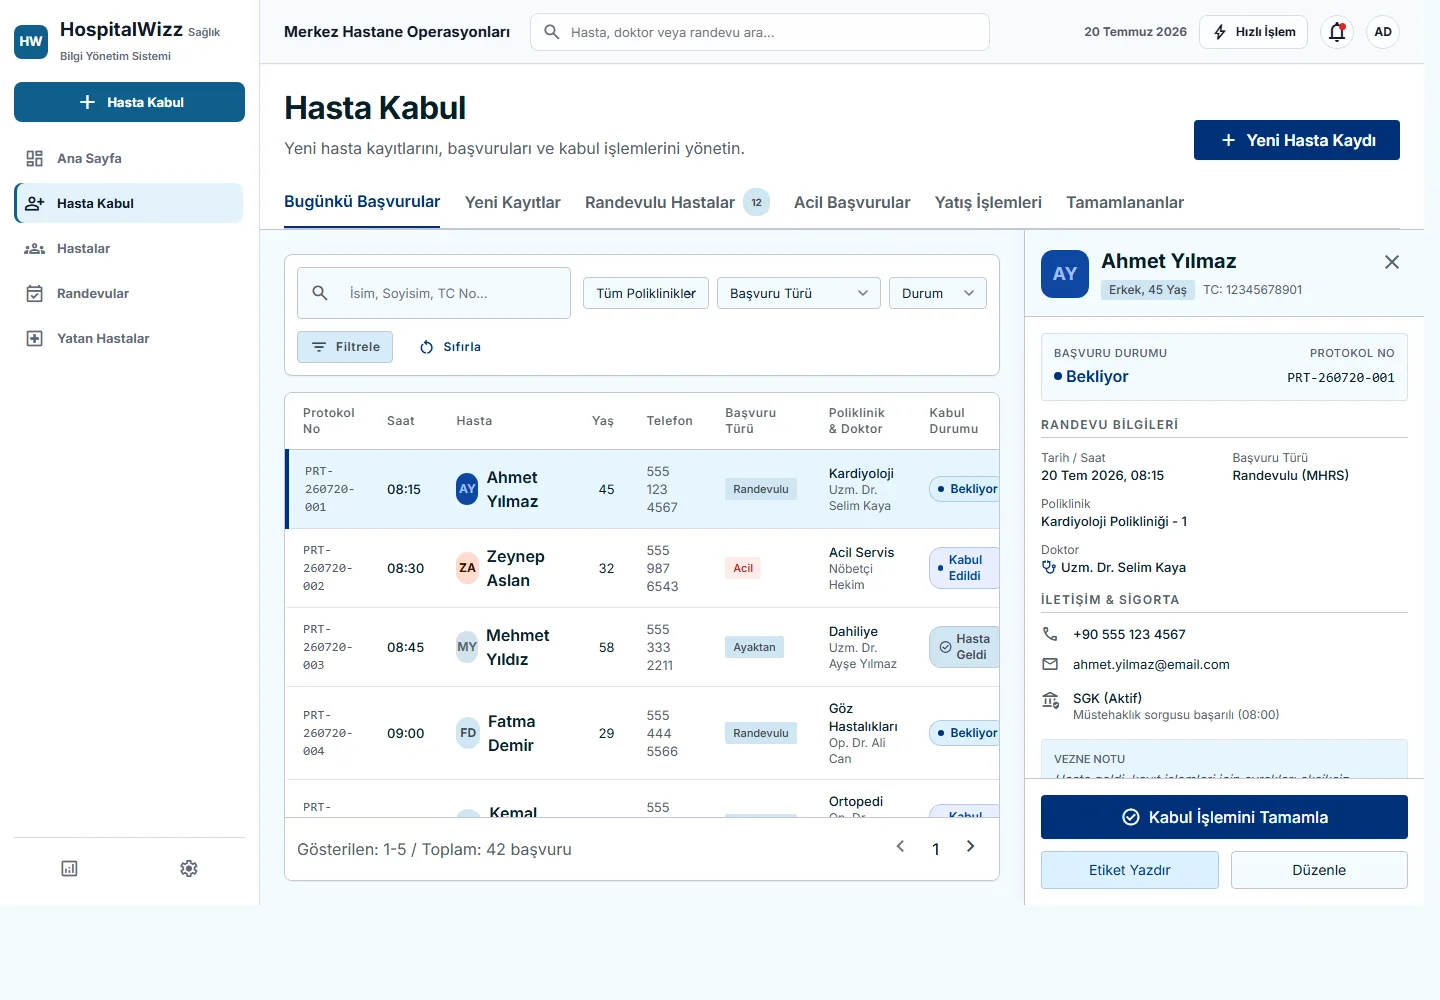Open Tüm Poliklinikler dropdown
Screen dimensions: 1440x1000
[x=646, y=293]
